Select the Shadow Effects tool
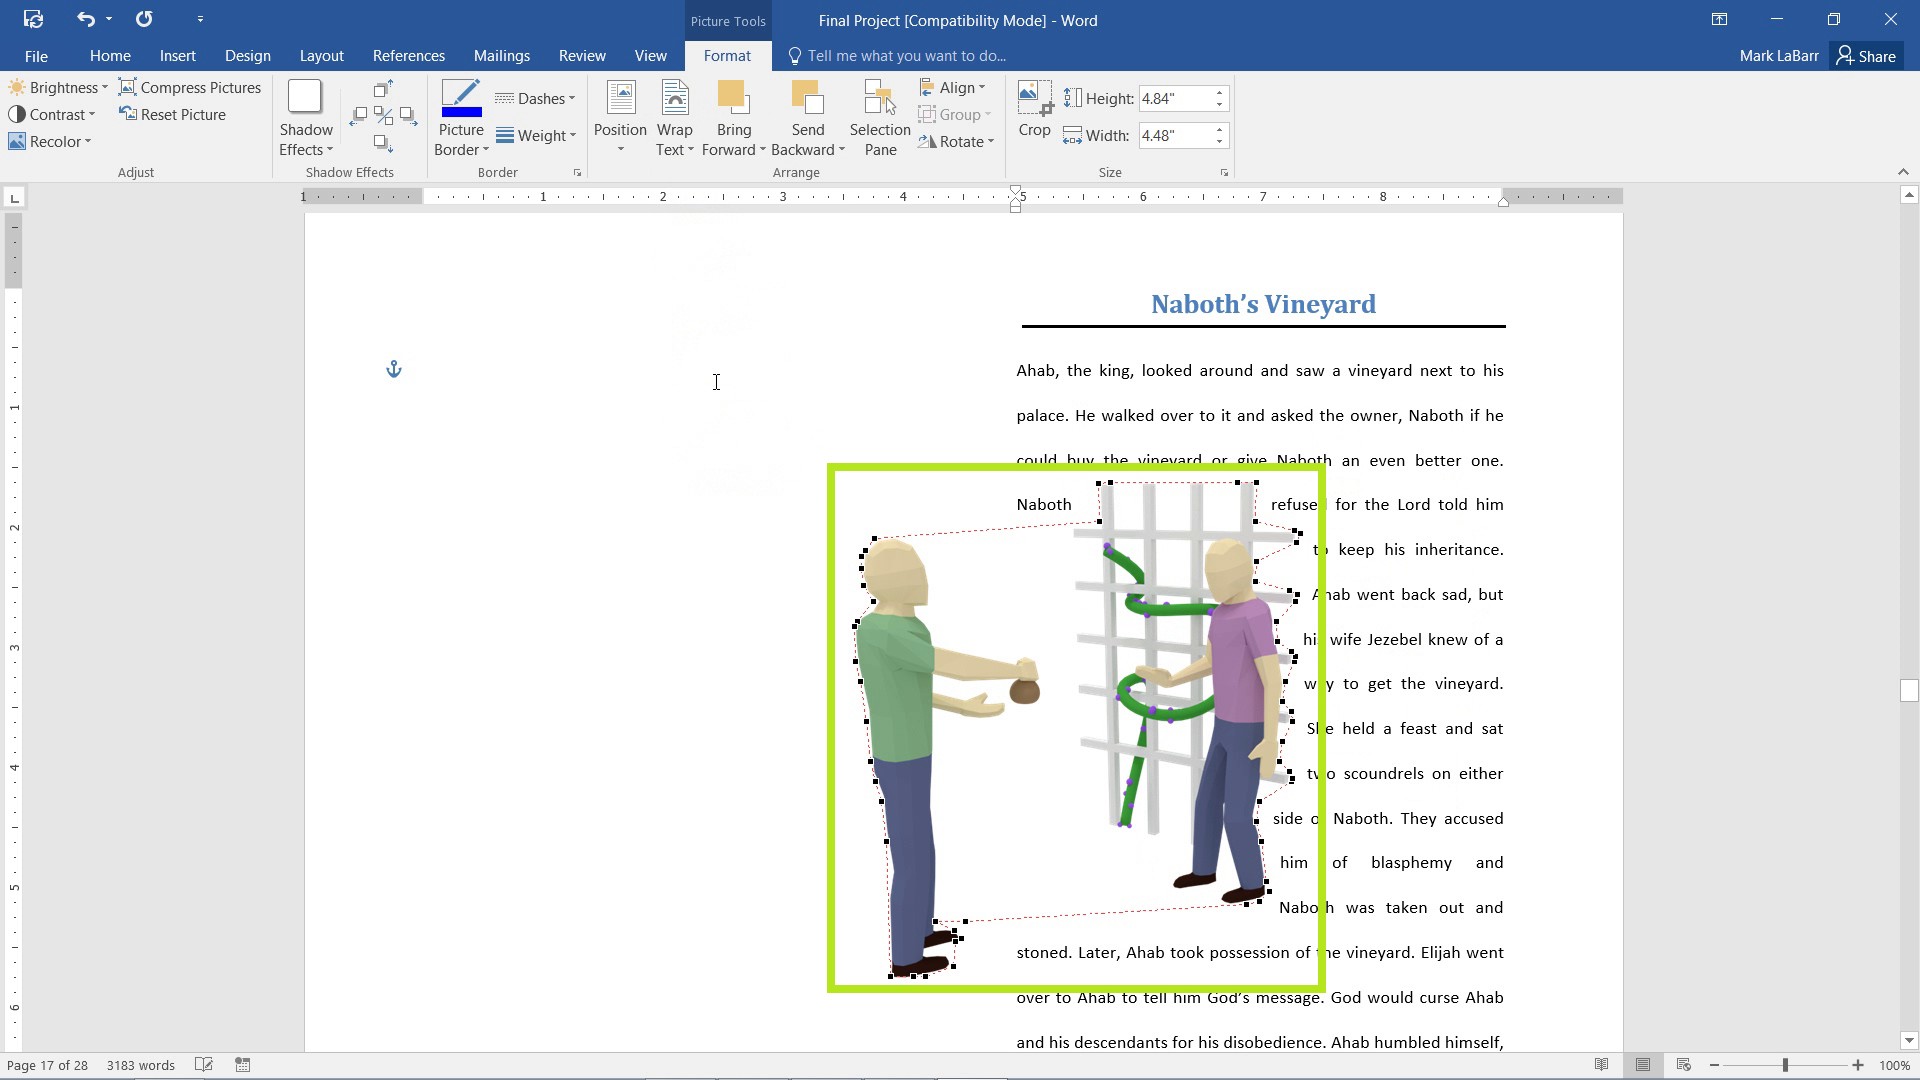The image size is (1920, 1080). [305, 117]
